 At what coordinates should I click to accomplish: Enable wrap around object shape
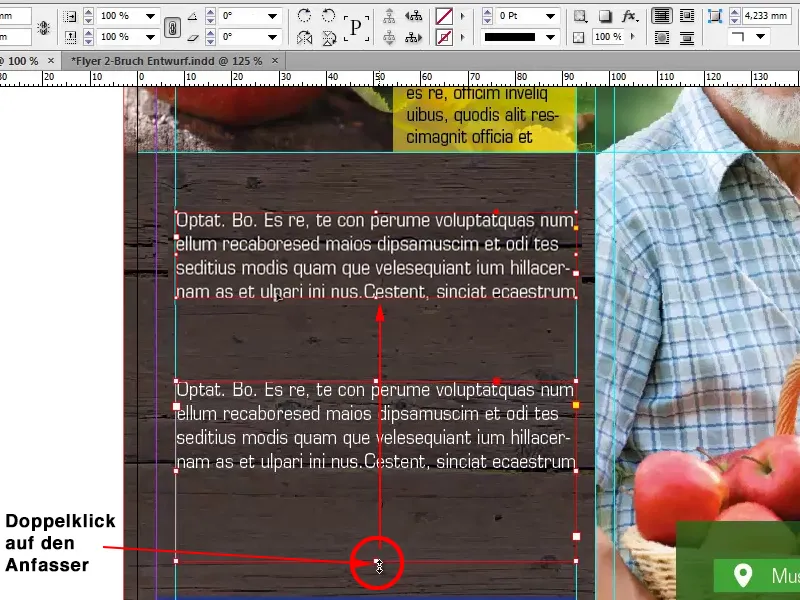[662, 38]
